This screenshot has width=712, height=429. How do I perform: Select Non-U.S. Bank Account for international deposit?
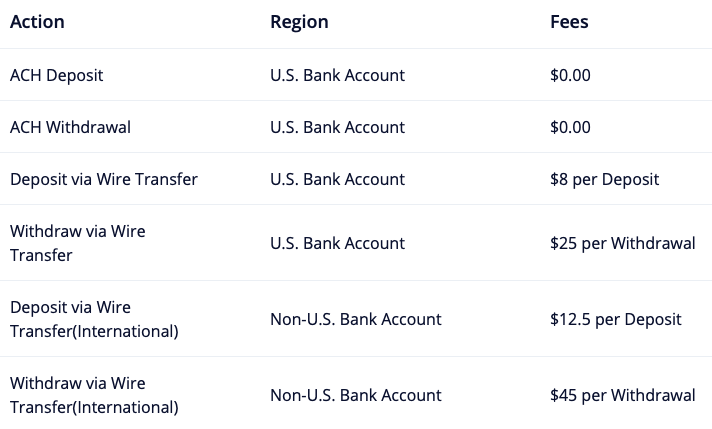coord(355,319)
